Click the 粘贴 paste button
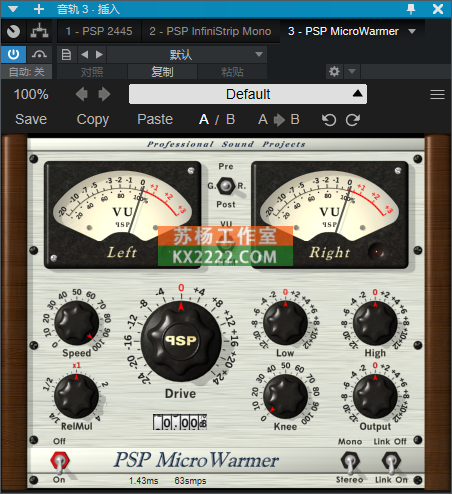The width and height of the screenshot is (452, 494). (232, 72)
